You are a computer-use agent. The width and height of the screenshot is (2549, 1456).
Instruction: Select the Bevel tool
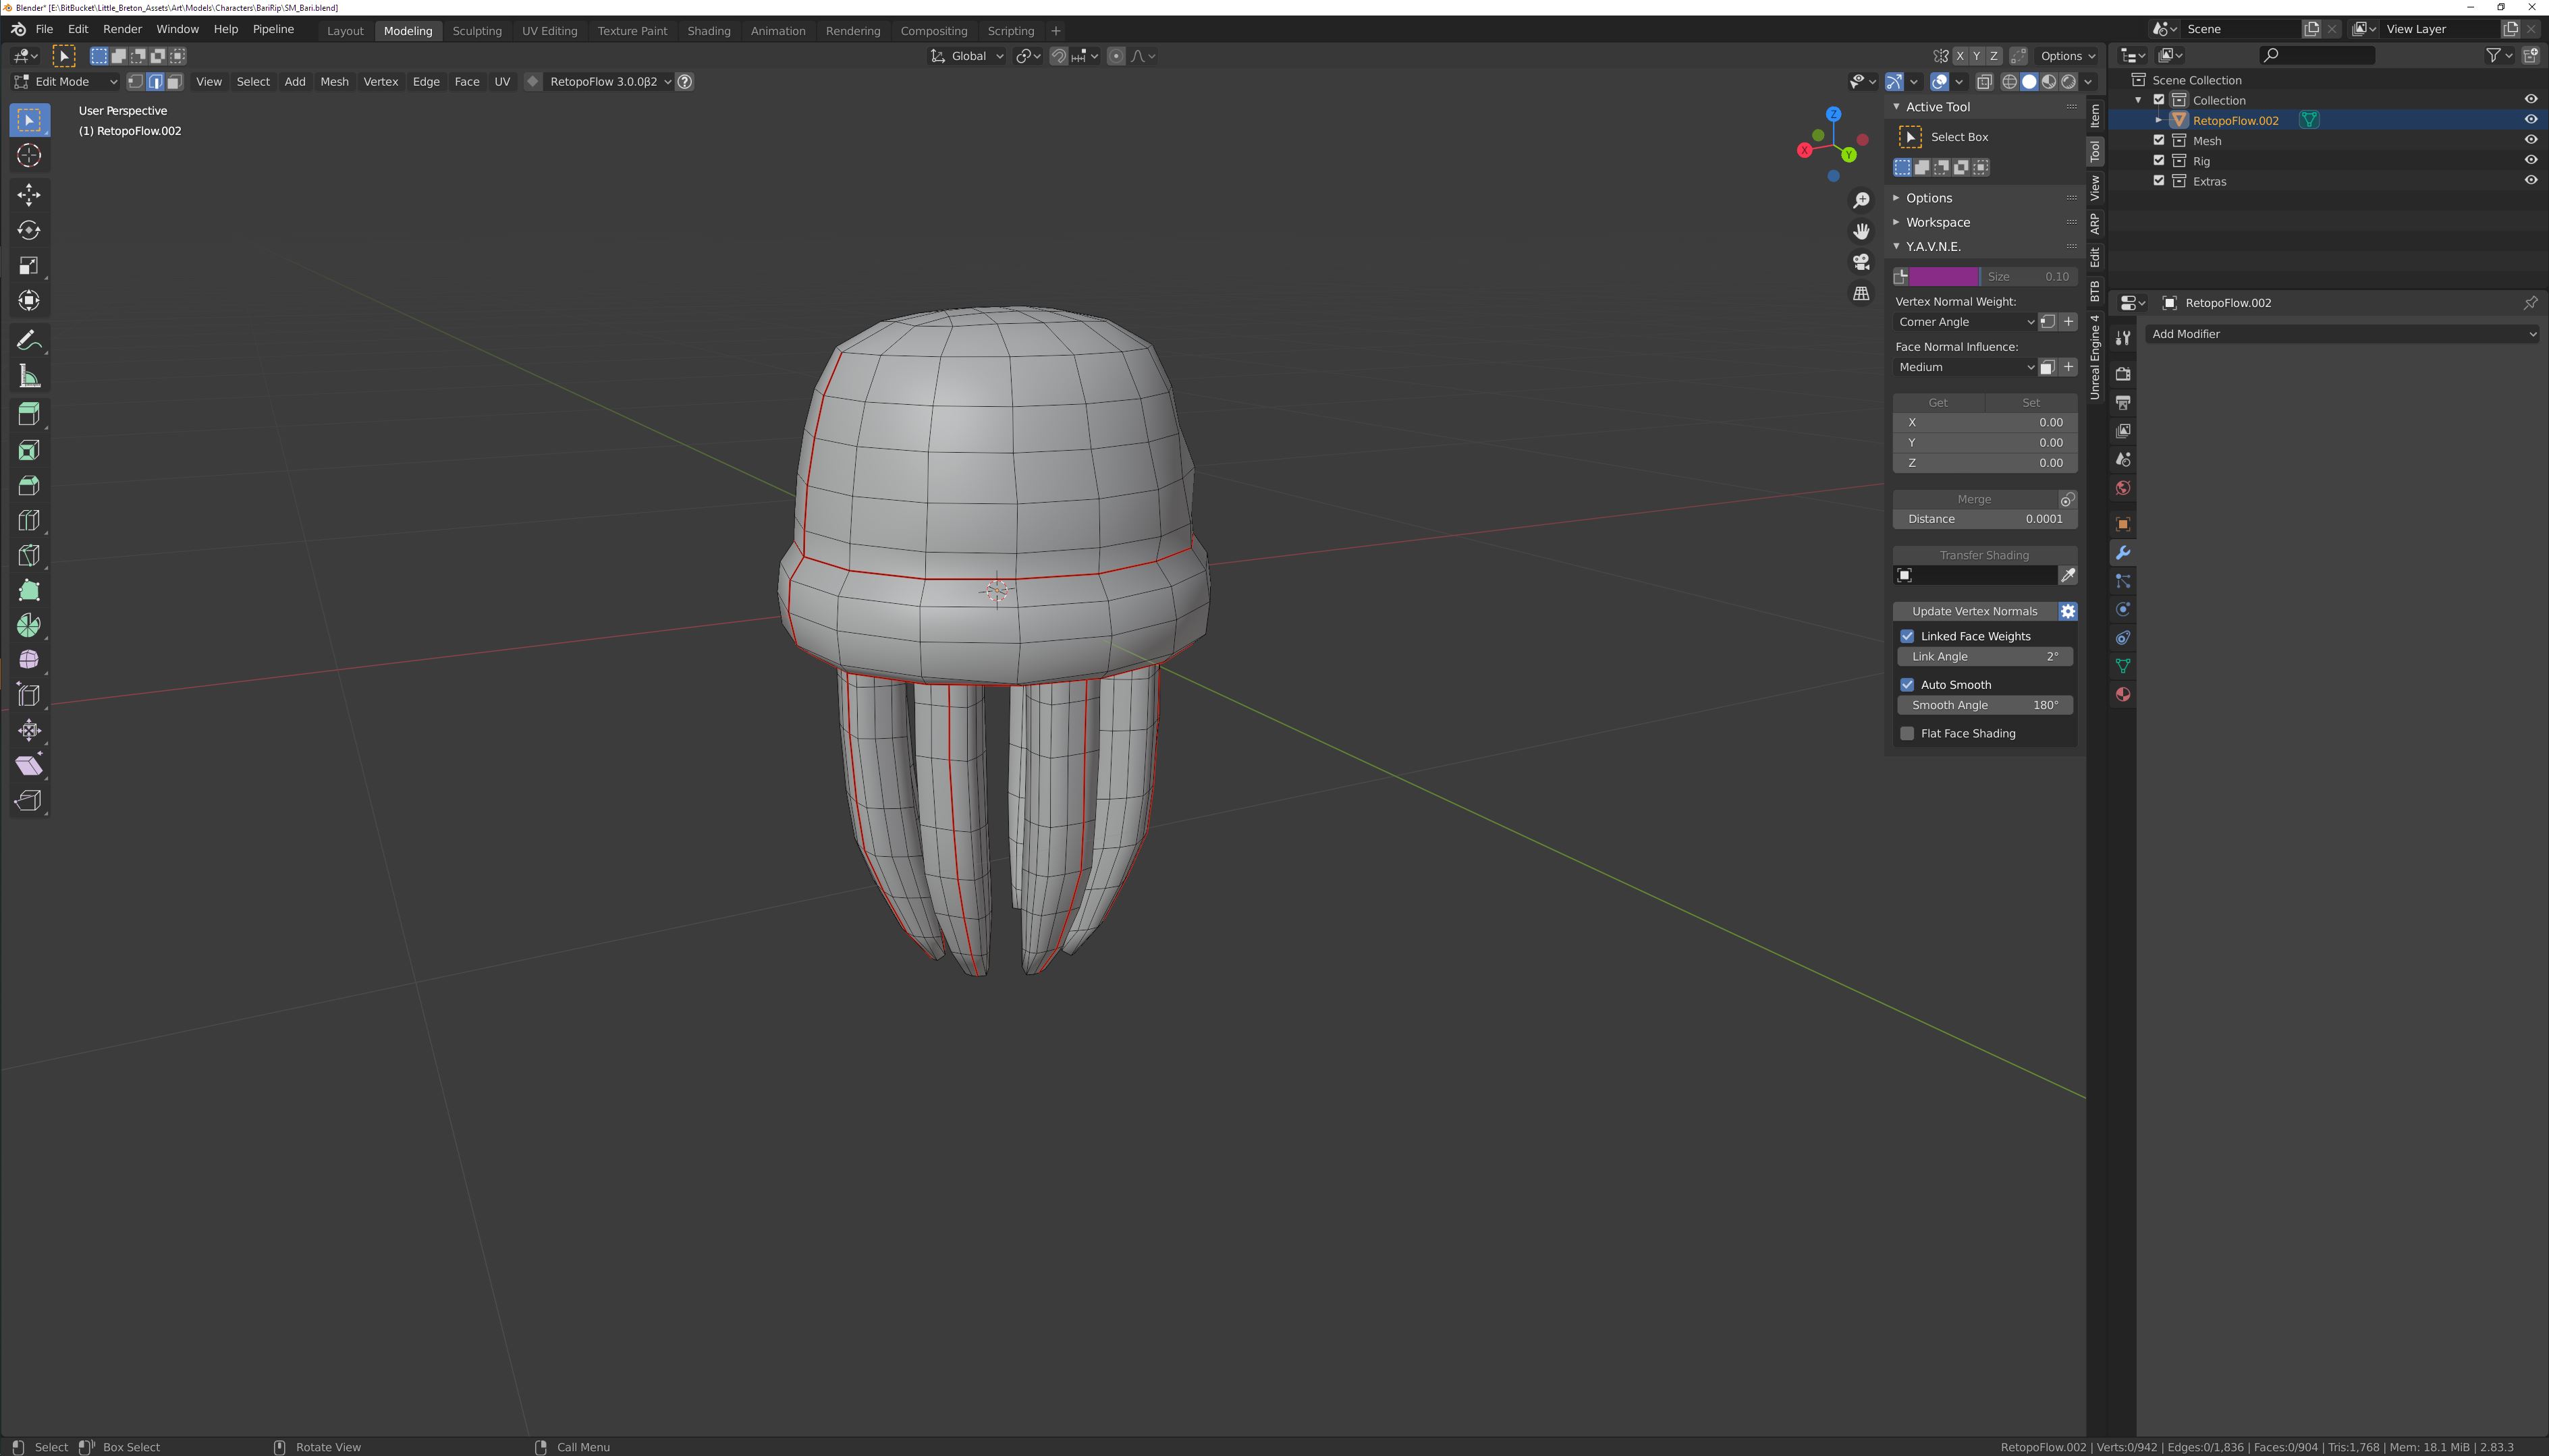click(x=29, y=485)
